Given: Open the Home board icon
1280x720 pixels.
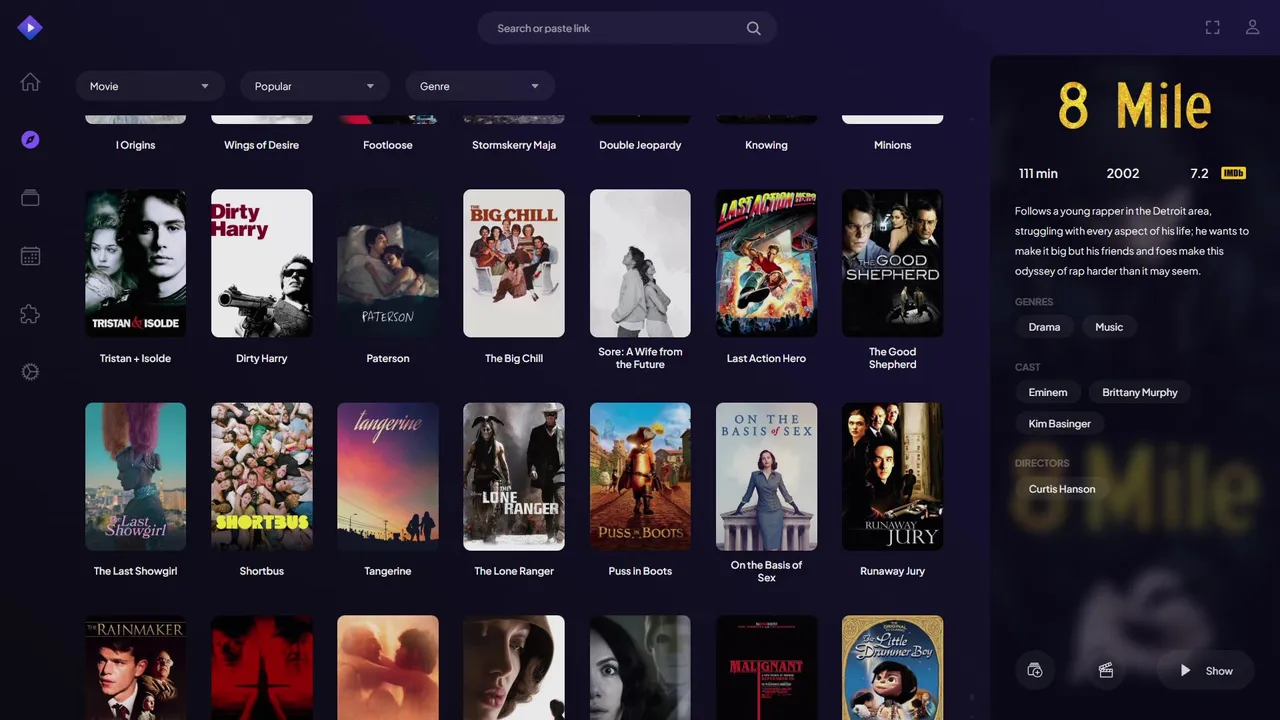Looking at the screenshot, I should (x=30, y=82).
